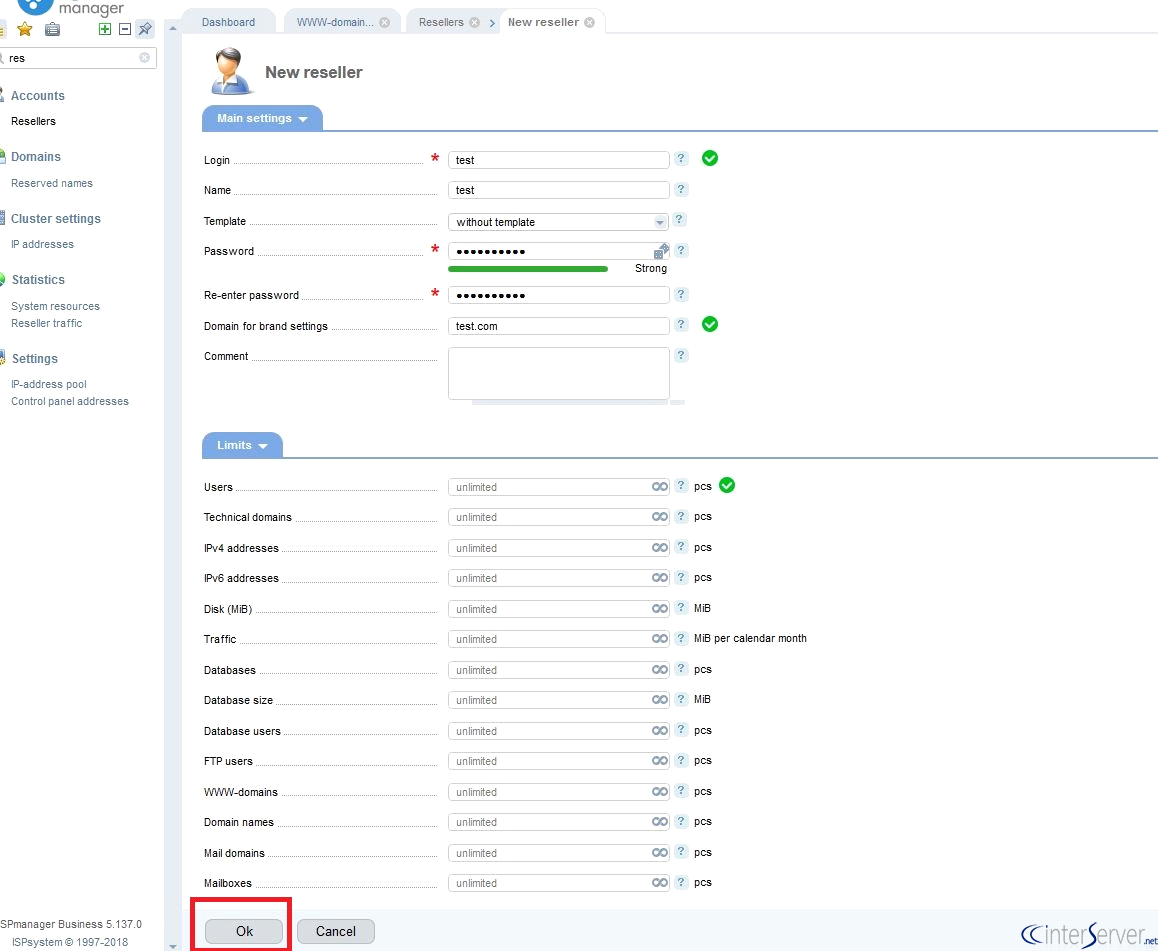The image size is (1158, 951).
Task: Expand all menu sections with plus icon
Action: coord(105,29)
